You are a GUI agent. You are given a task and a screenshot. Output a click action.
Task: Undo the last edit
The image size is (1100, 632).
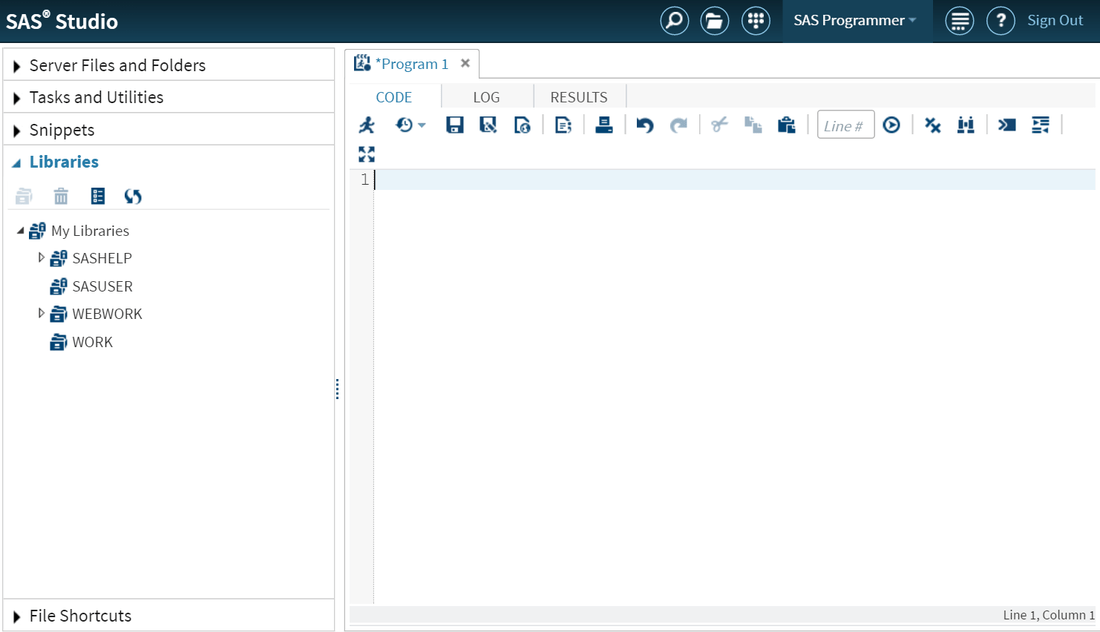(x=645, y=125)
